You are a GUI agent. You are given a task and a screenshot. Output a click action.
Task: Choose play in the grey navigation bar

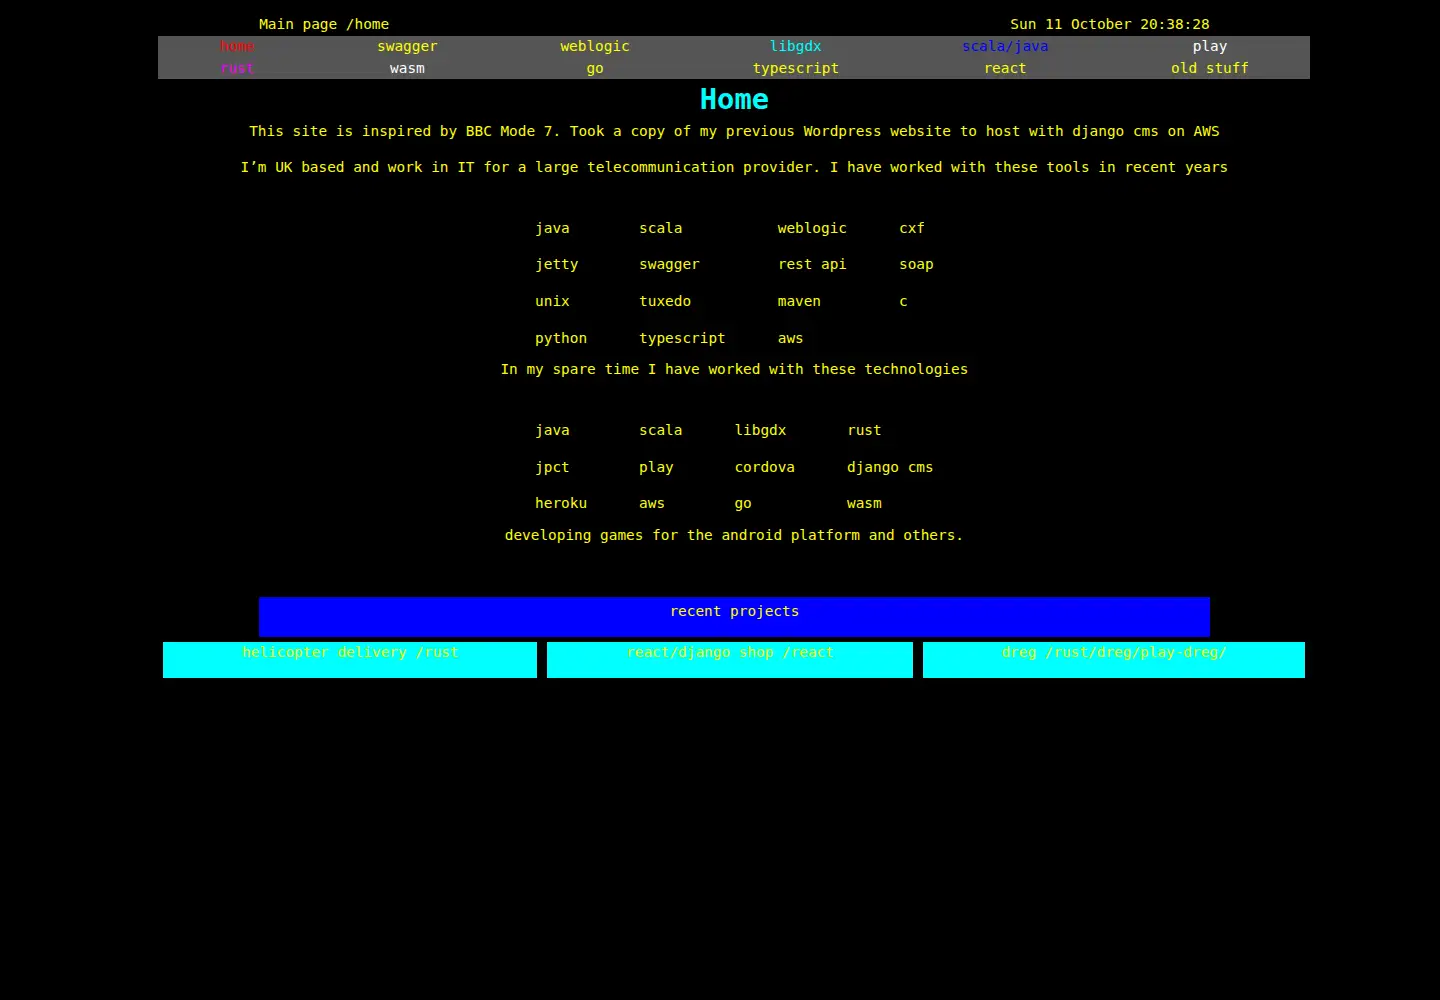[1210, 46]
